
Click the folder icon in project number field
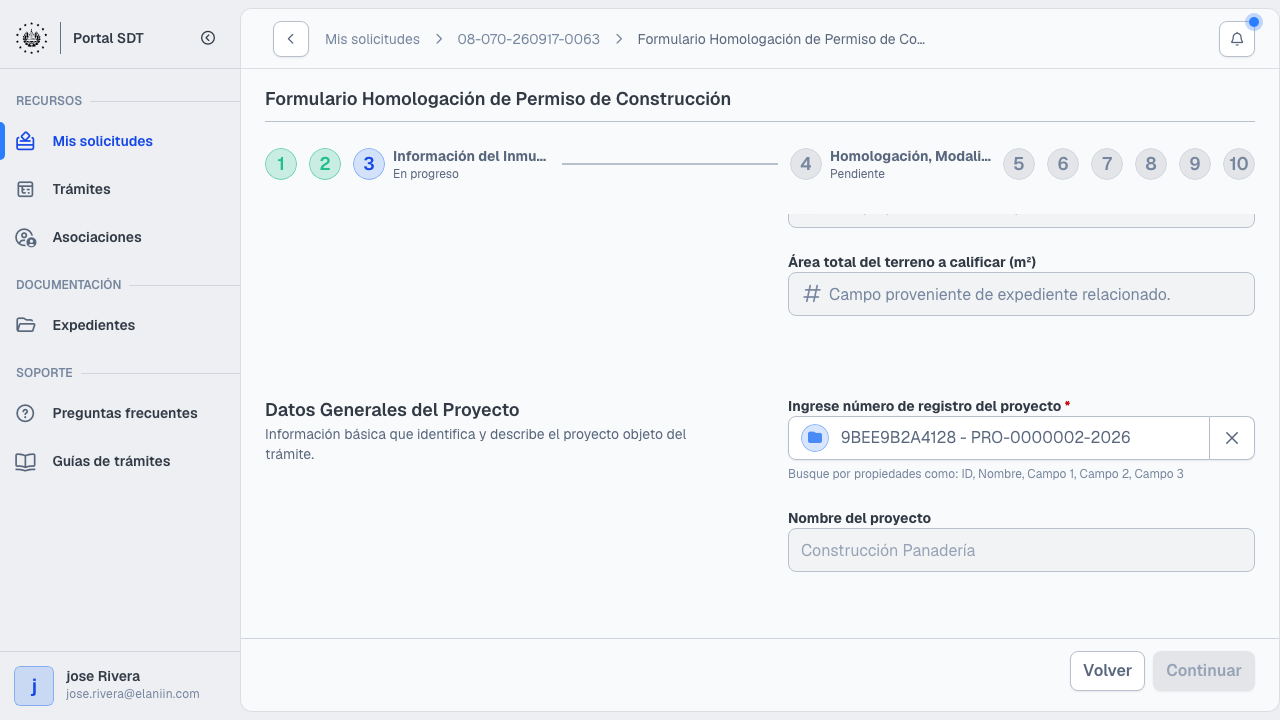[815, 438]
